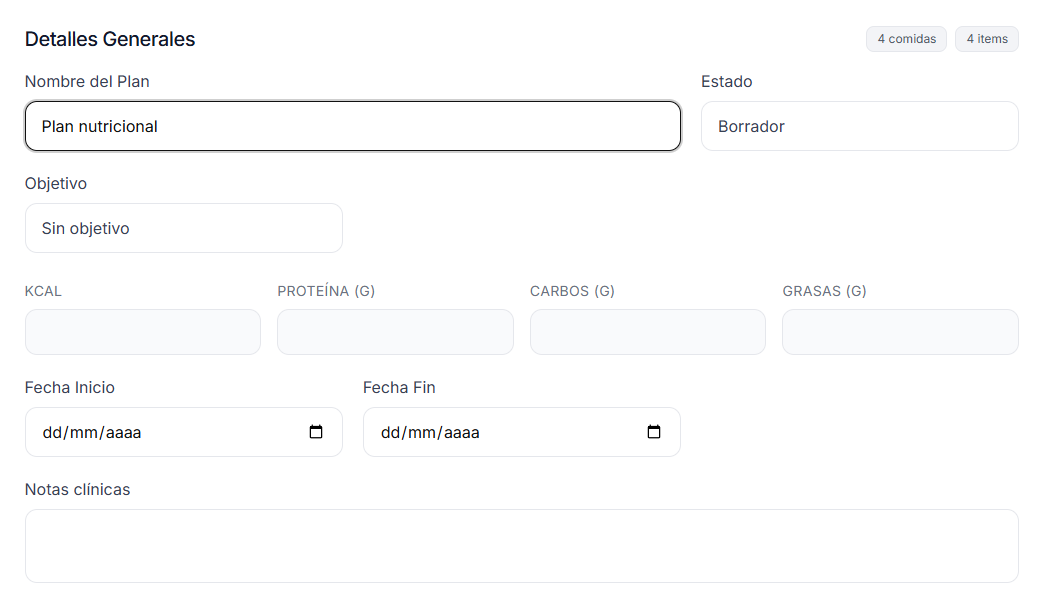Focus the Grasas (G) input box
Screen dimensions: 1039x594
[x=900, y=332]
